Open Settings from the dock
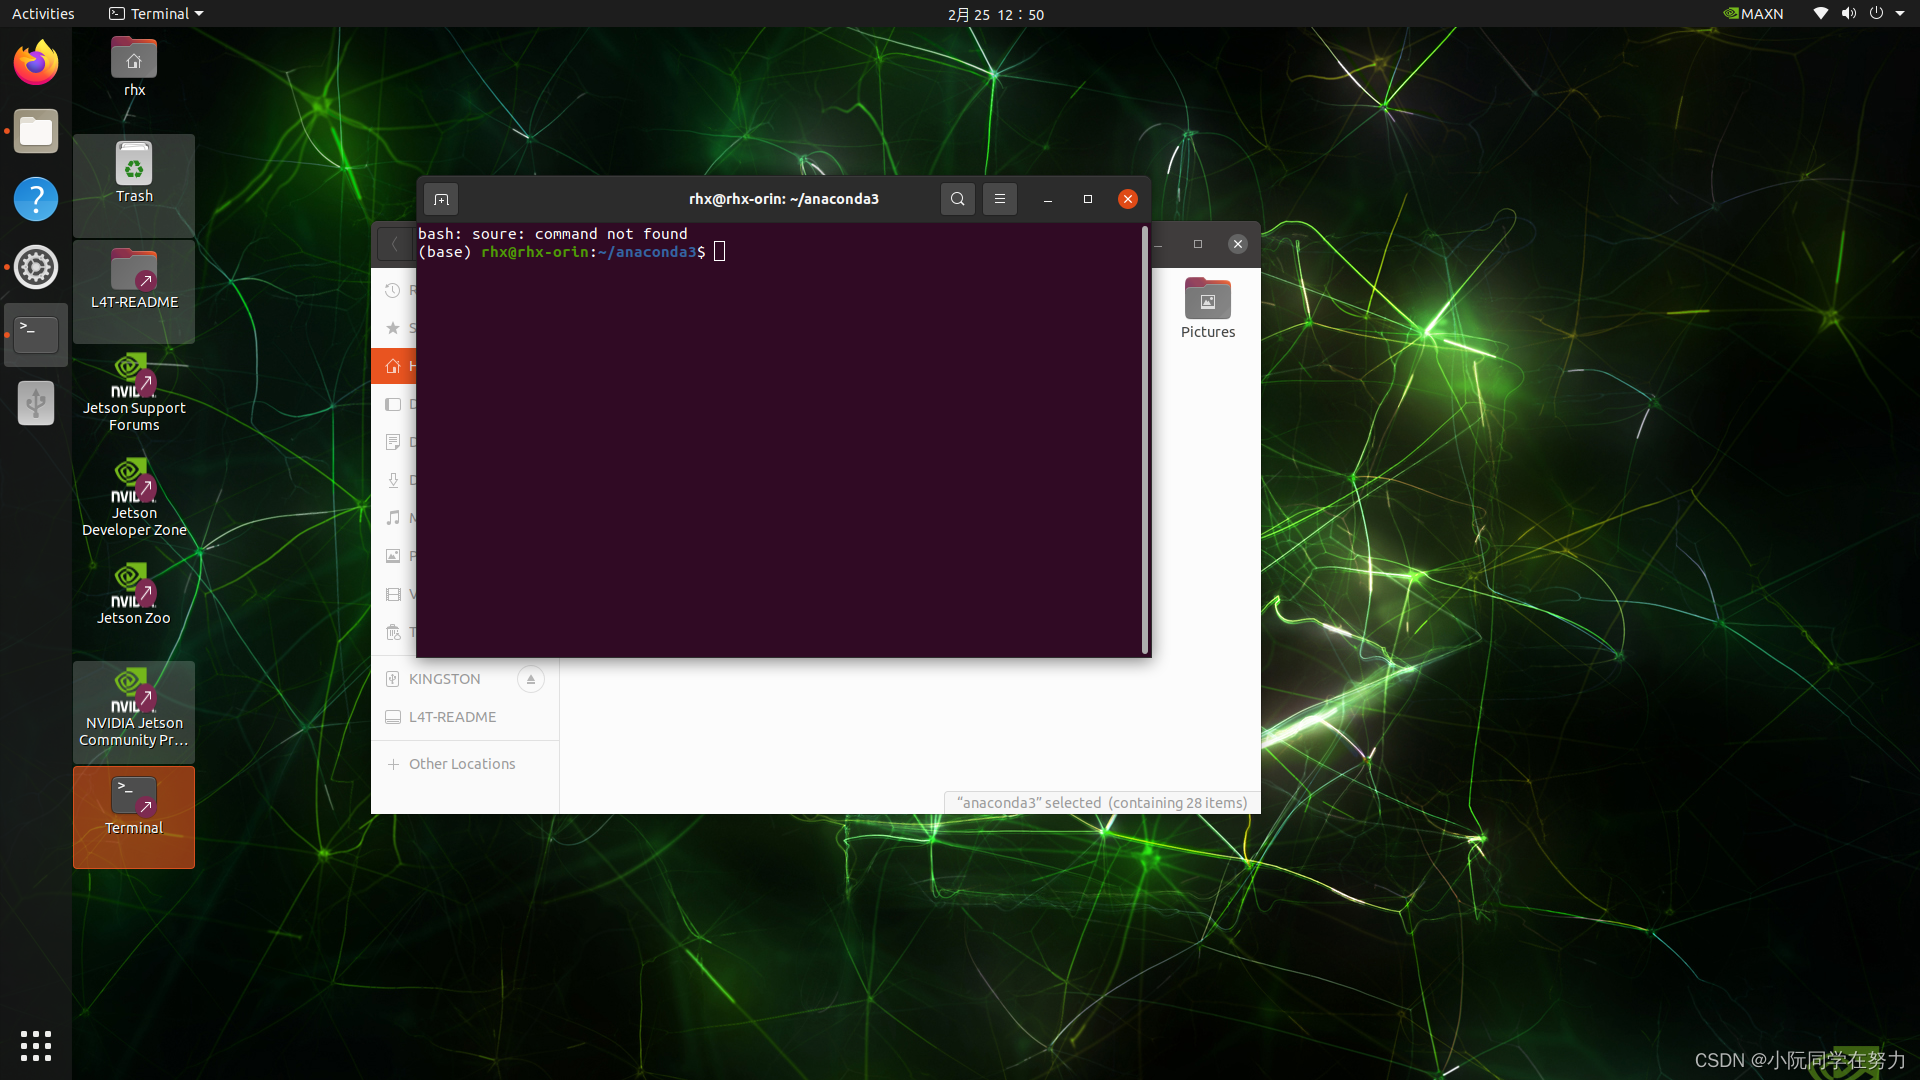The width and height of the screenshot is (1920, 1080). tap(36, 267)
